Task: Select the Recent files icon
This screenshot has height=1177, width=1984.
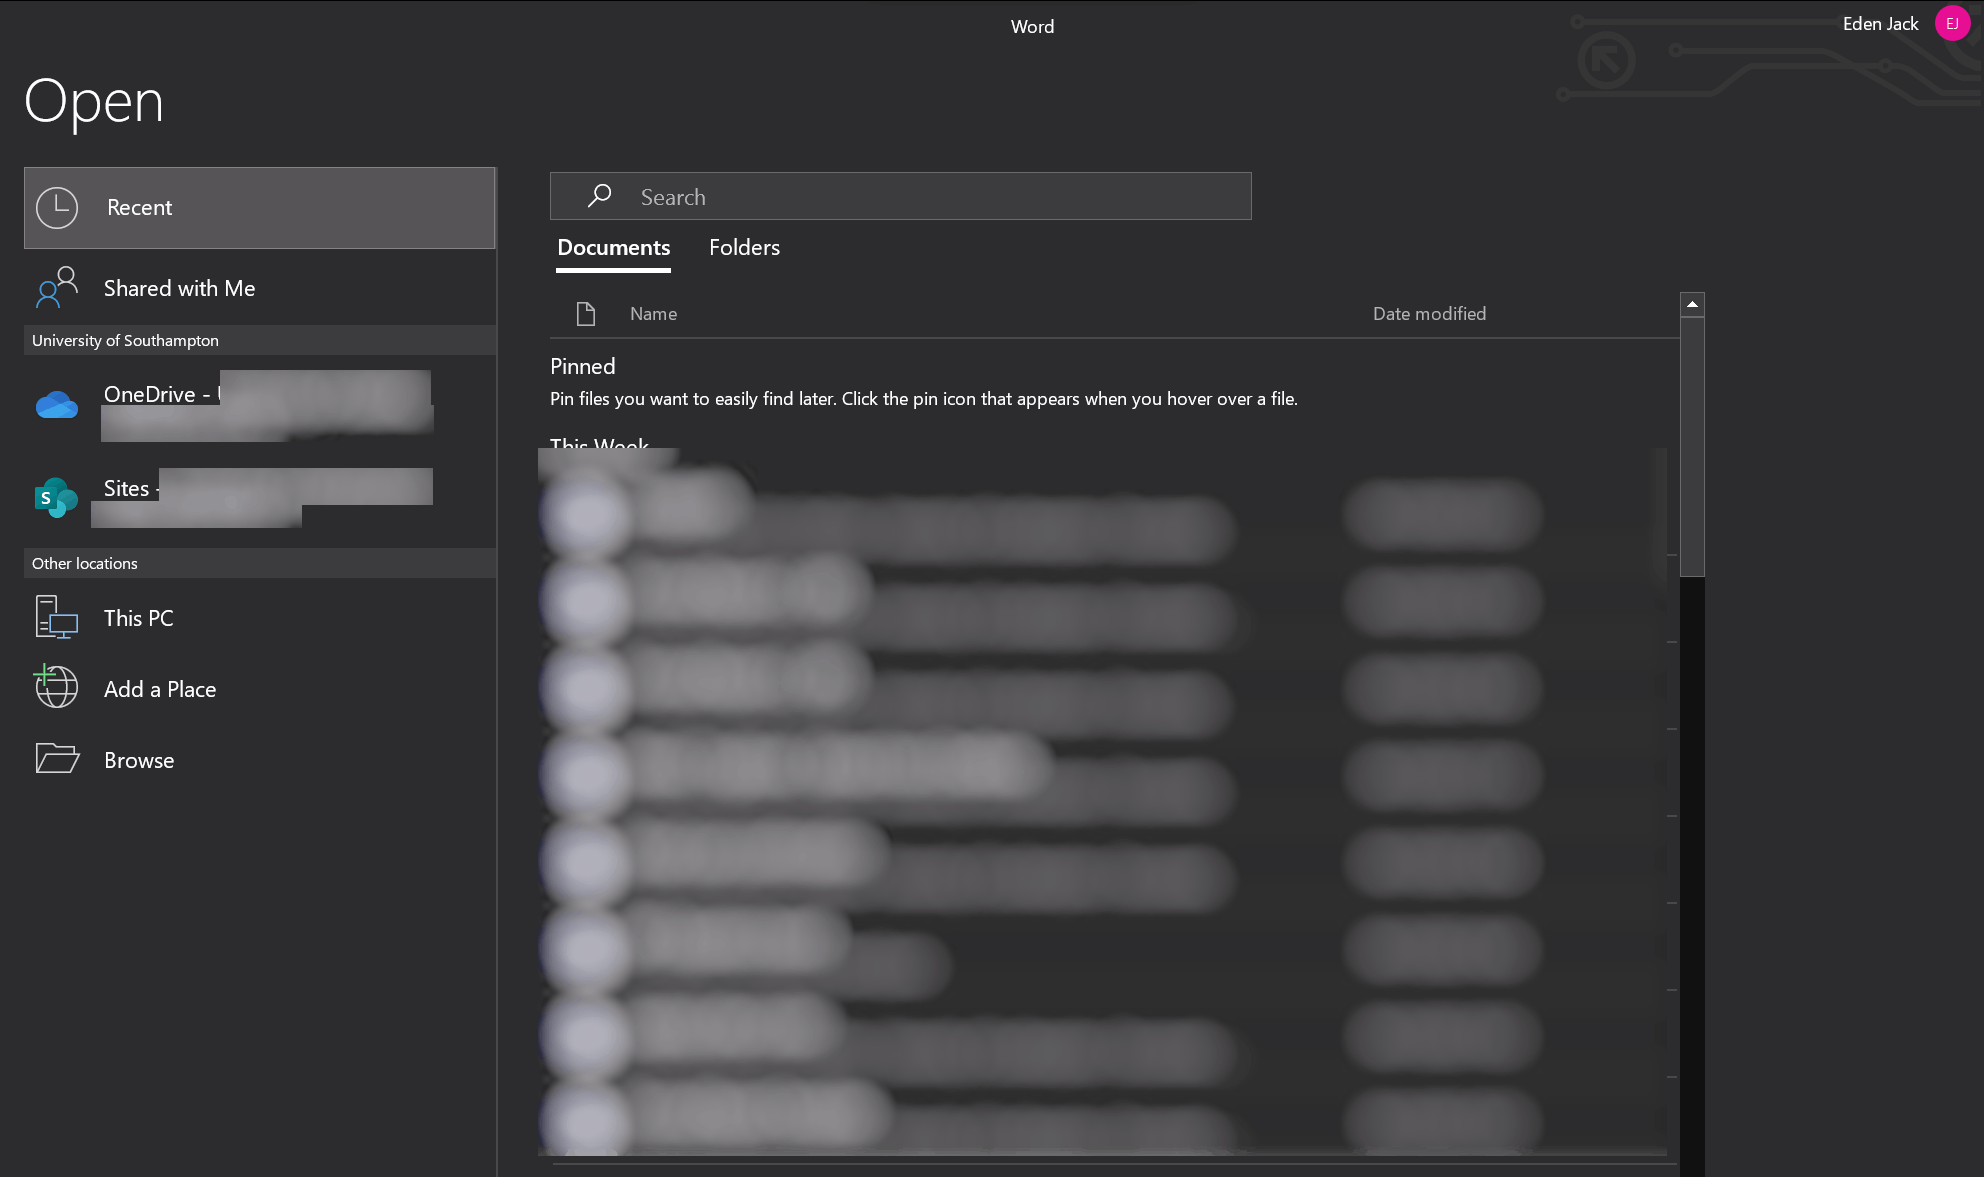Action: [x=57, y=207]
